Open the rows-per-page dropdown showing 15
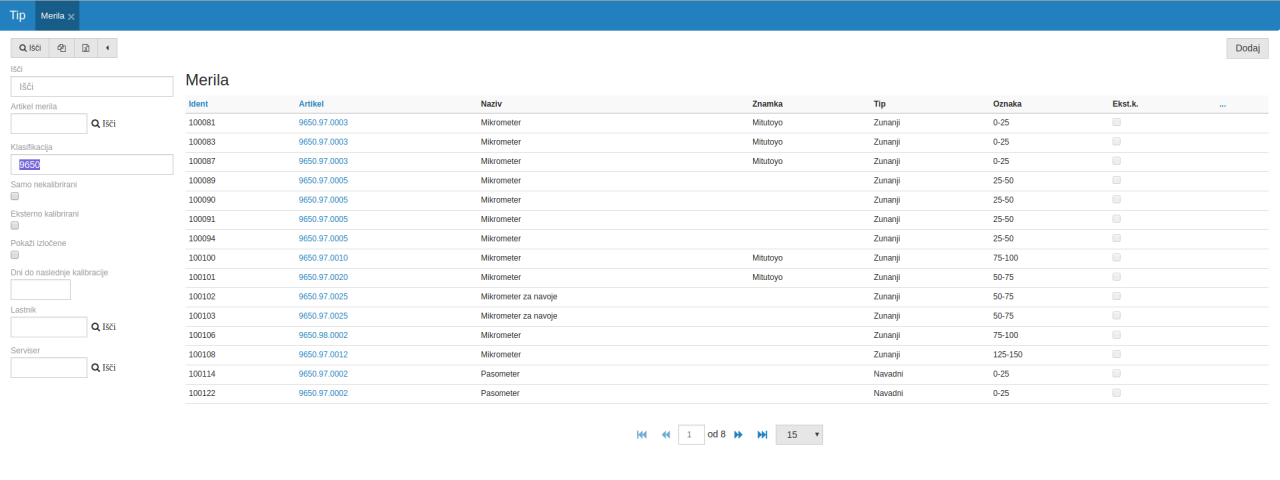 799,435
